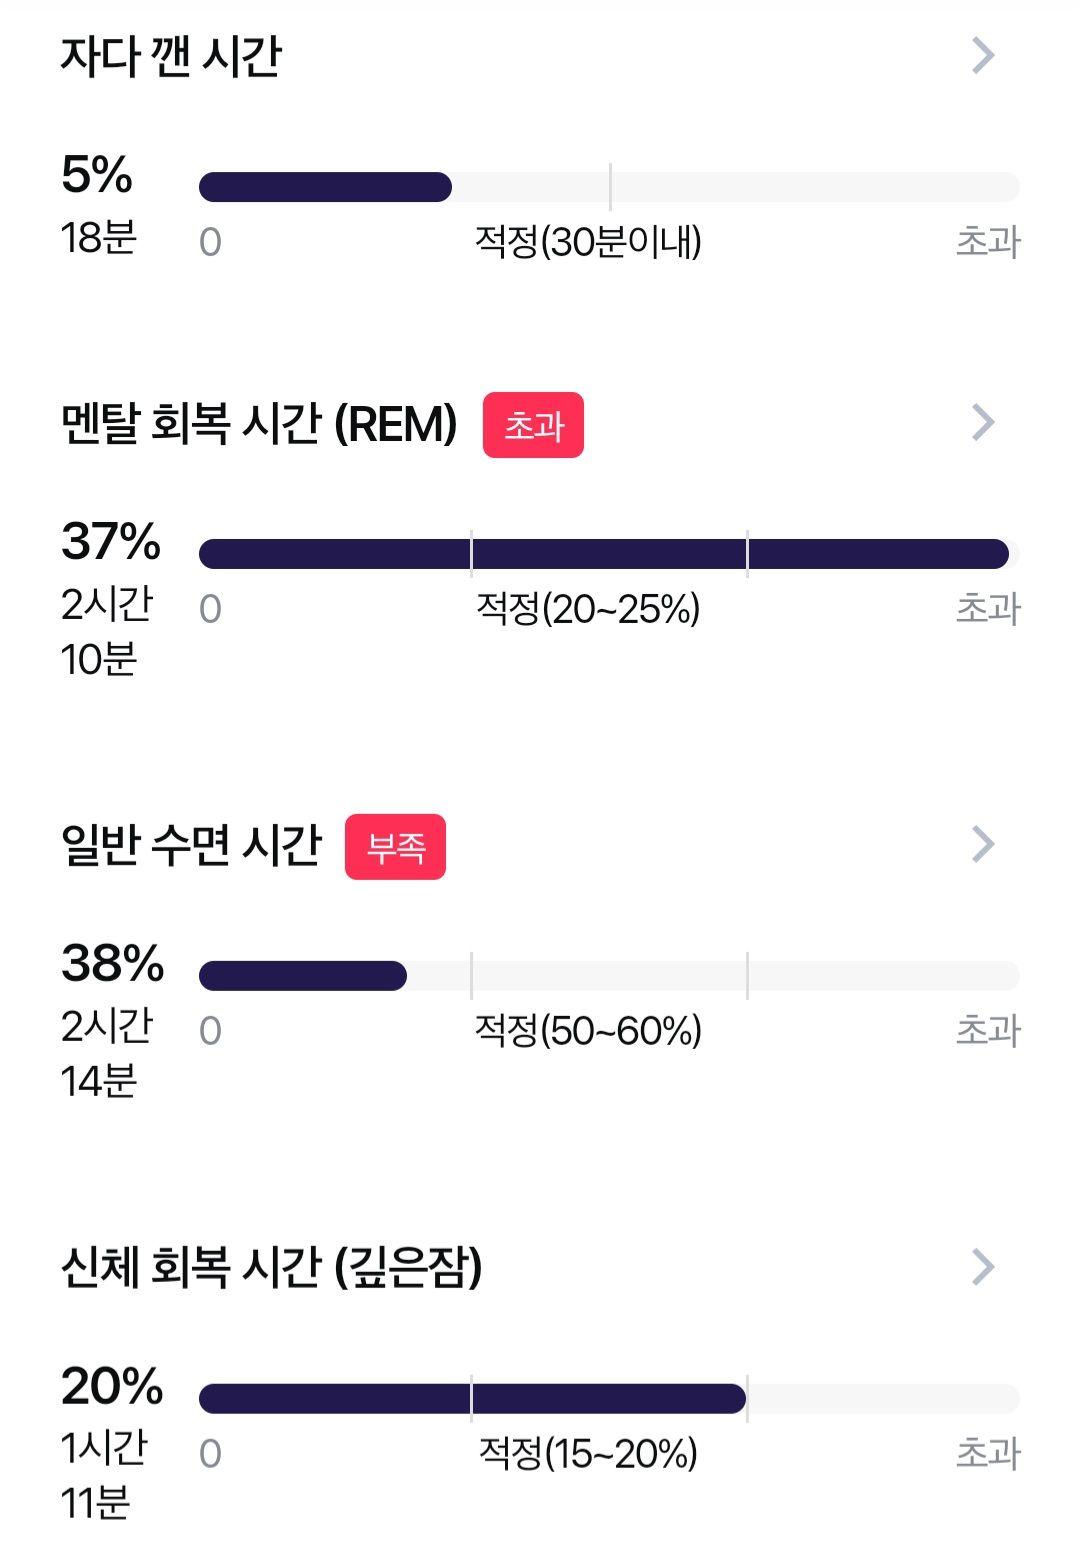
Task: Expand 자다 깬 시간 chevron arrow
Action: 983,56
